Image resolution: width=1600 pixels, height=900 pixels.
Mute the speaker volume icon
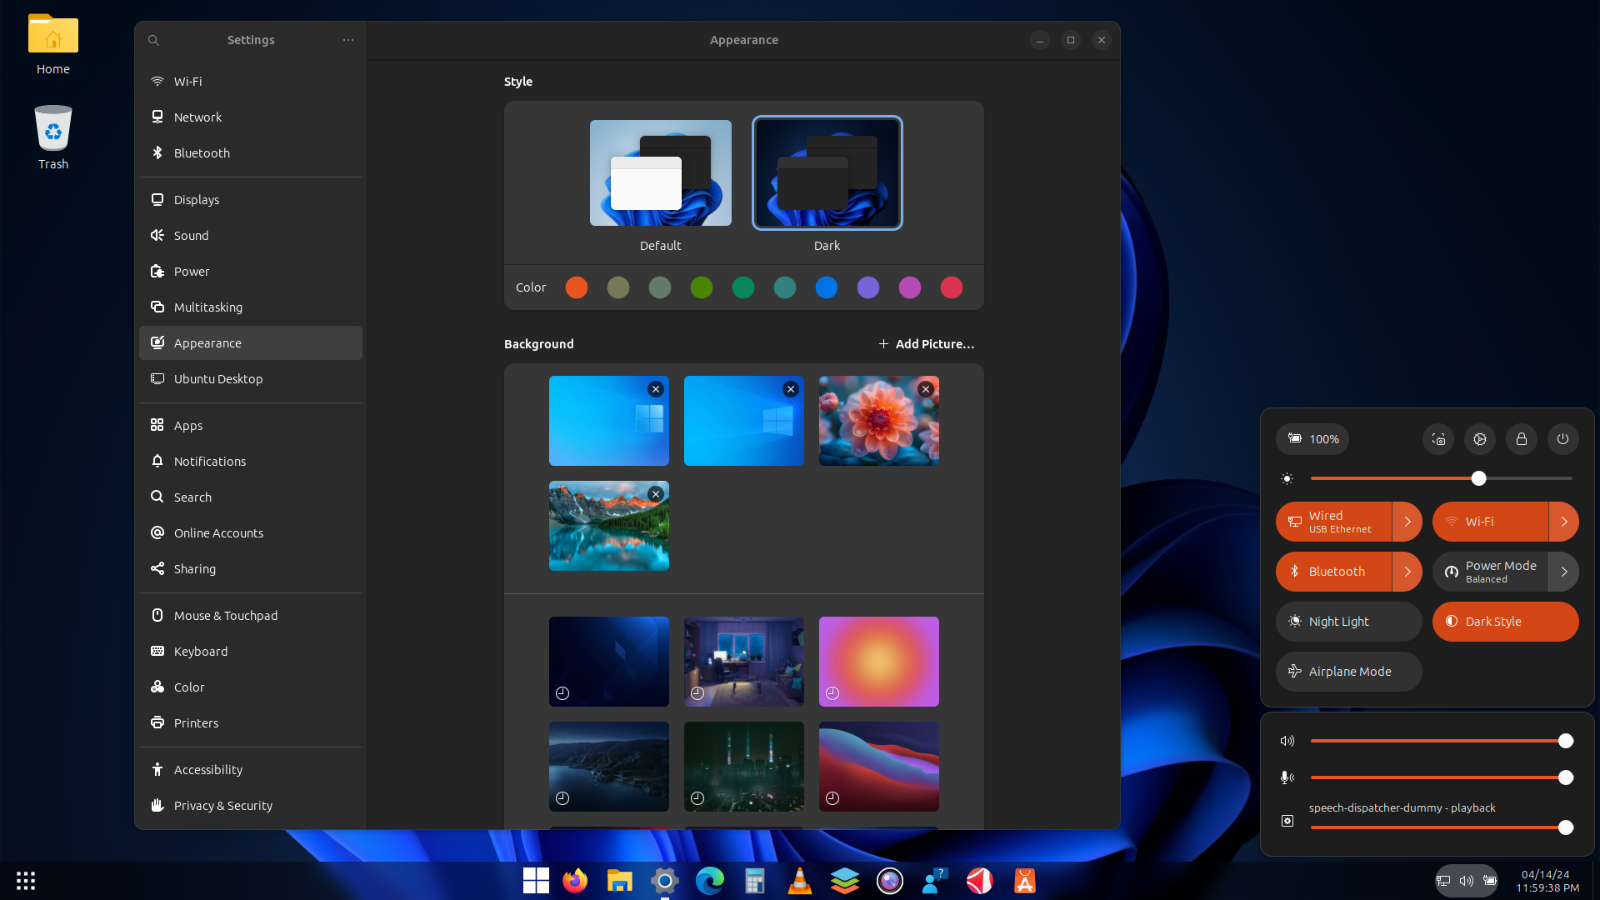click(1287, 741)
